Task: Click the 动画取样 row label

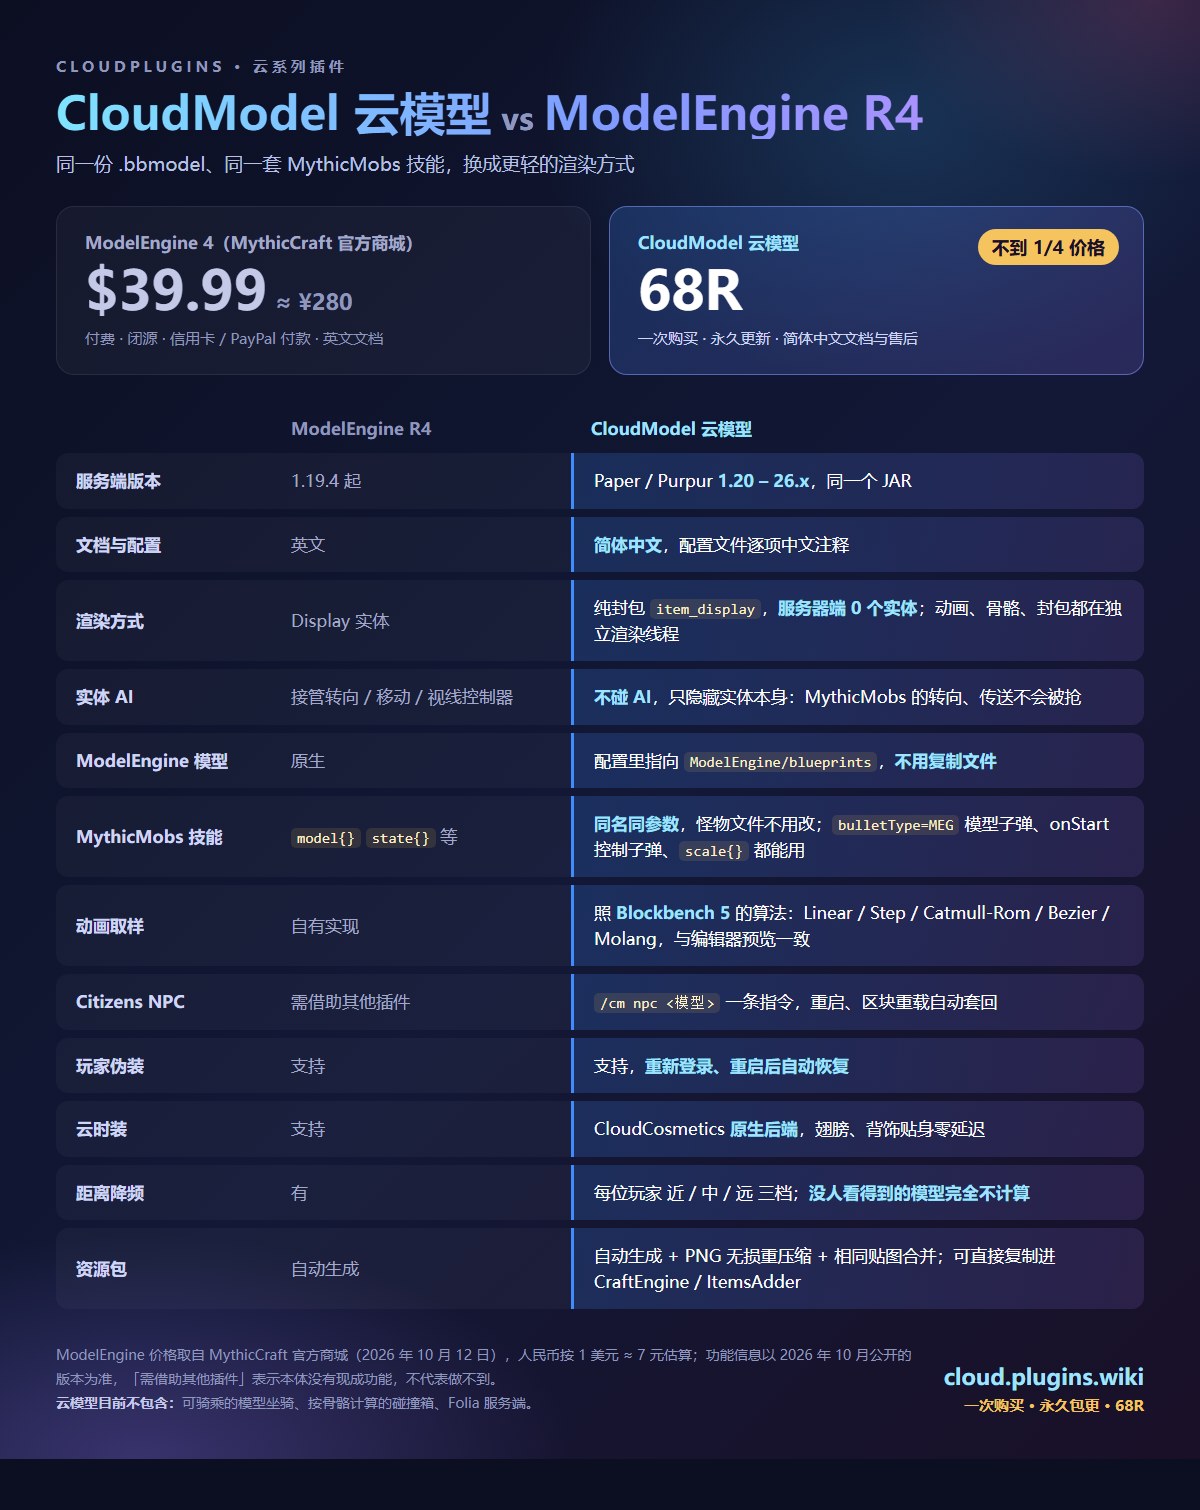Action: (x=110, y=926)
